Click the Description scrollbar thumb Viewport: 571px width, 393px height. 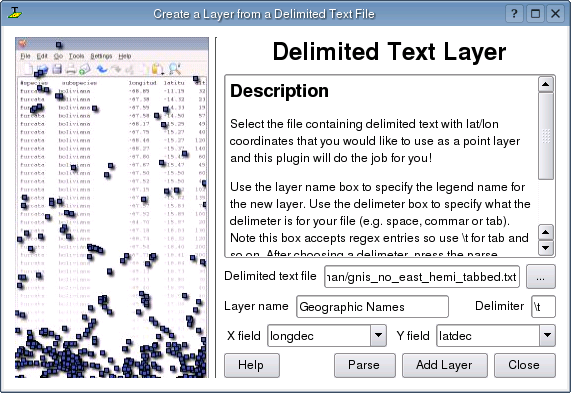point(546,136)
